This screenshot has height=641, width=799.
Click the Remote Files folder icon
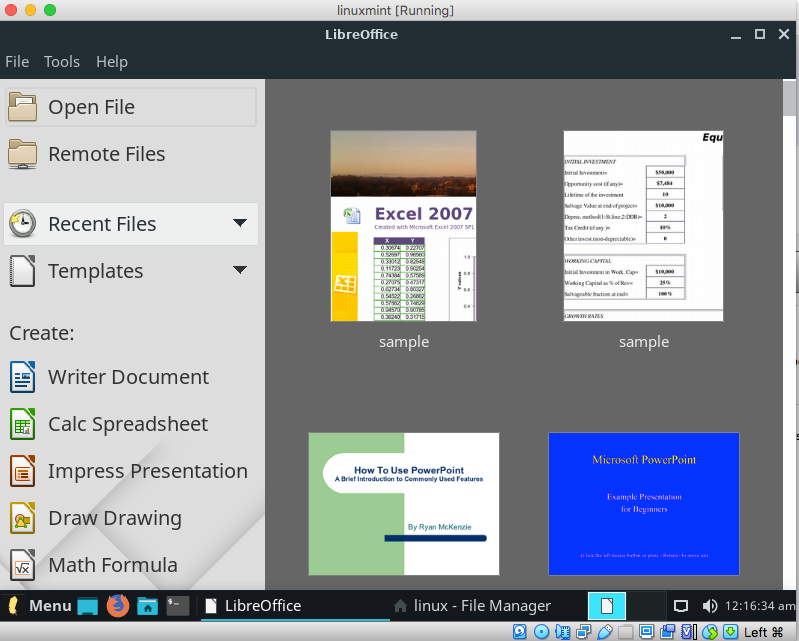(22, 154)
